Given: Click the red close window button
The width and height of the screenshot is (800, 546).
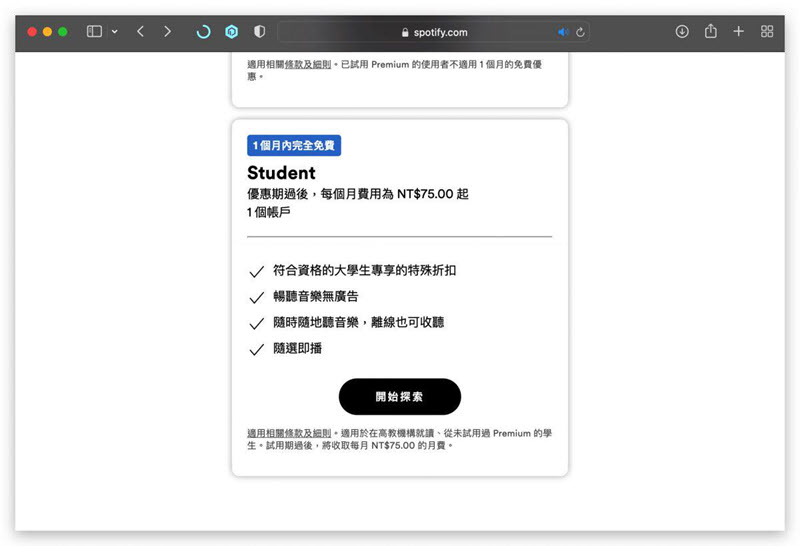Looking at the screenshot, I should pyautogui.click(x=32, y=32).
